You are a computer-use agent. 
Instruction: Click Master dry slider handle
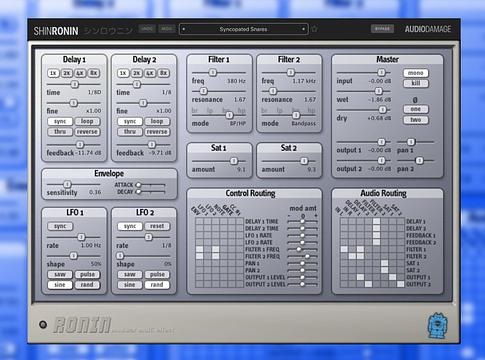click(x=383, y=109)
